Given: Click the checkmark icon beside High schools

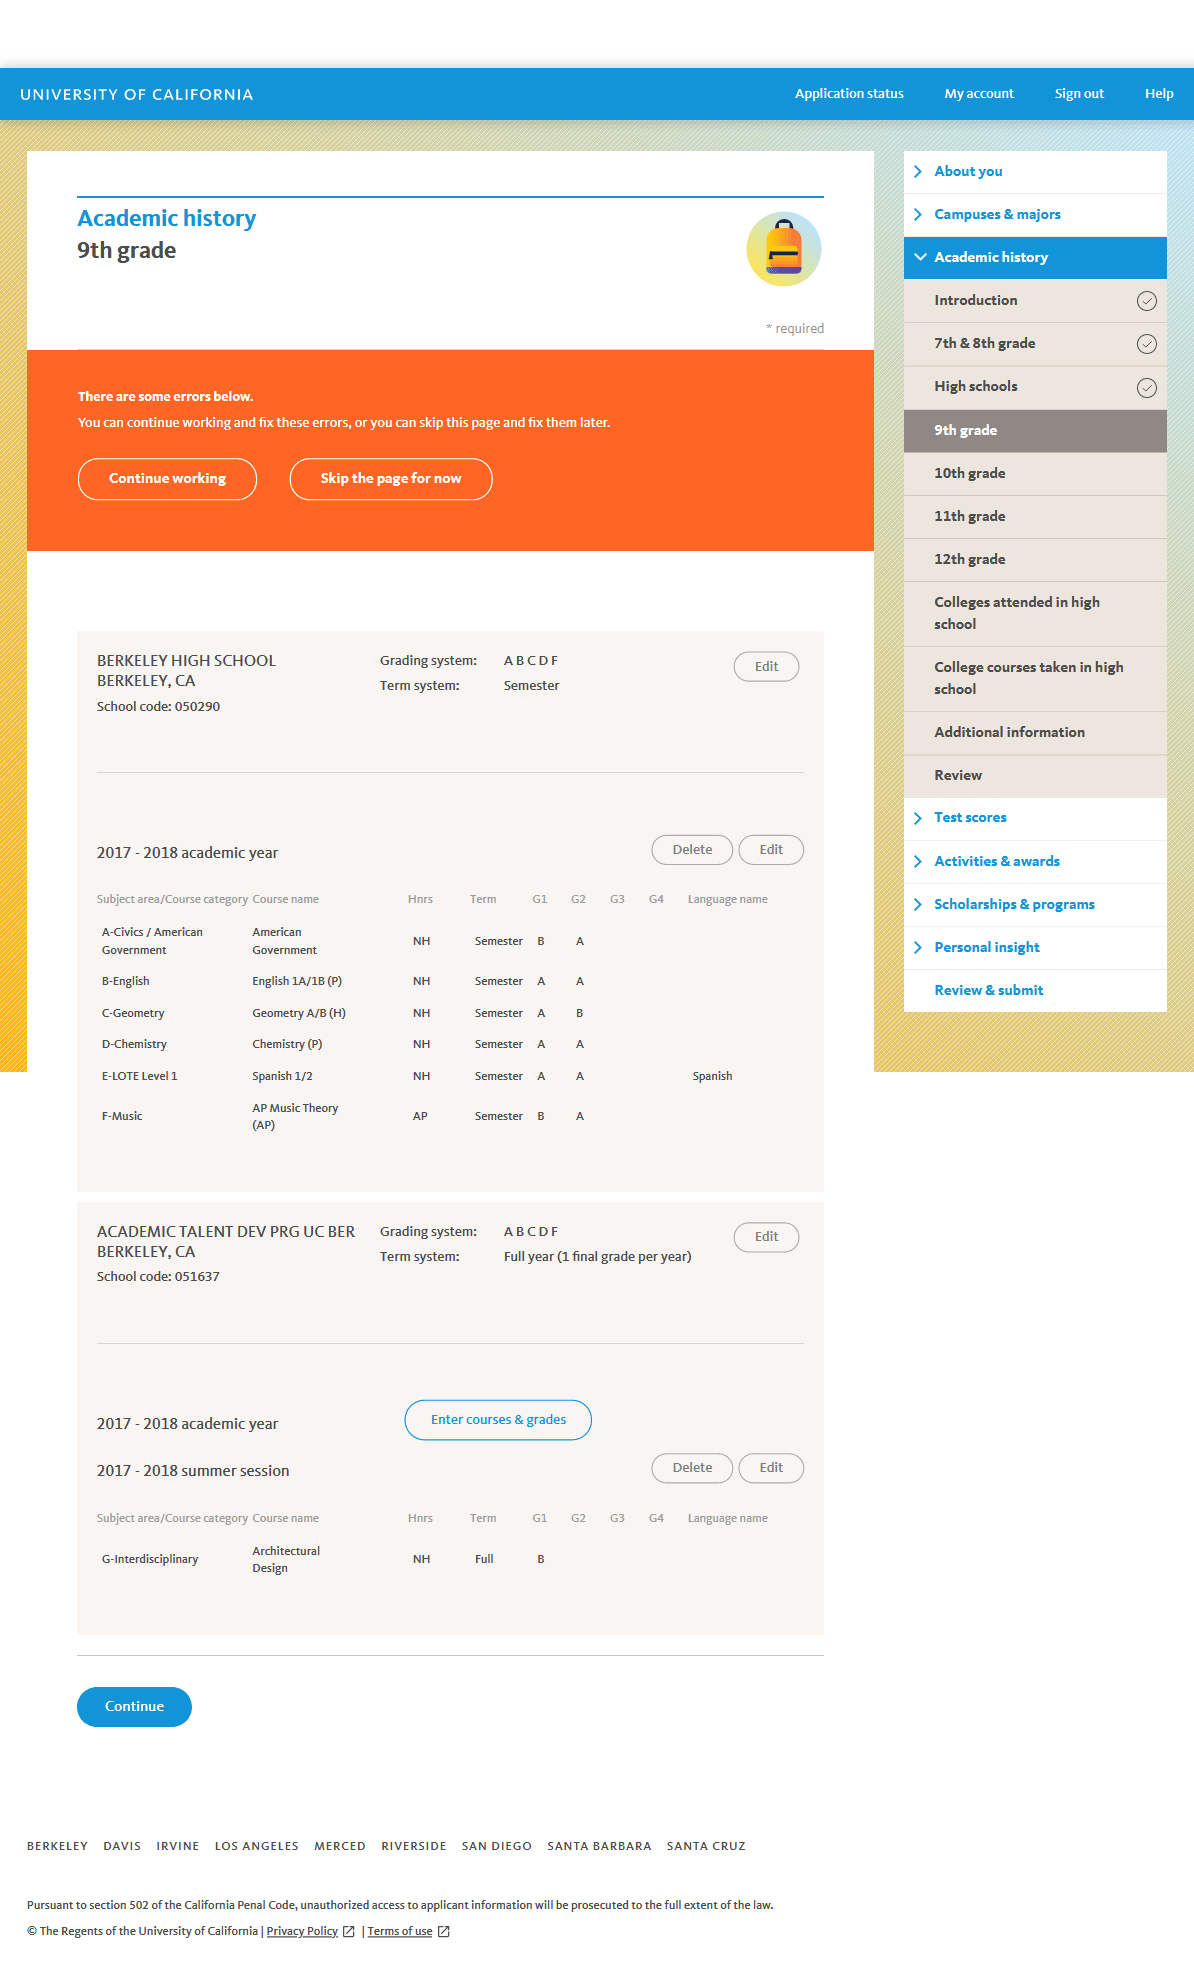Looking at the screenshot, I should pyautogui.click(x=1147, y=388).
